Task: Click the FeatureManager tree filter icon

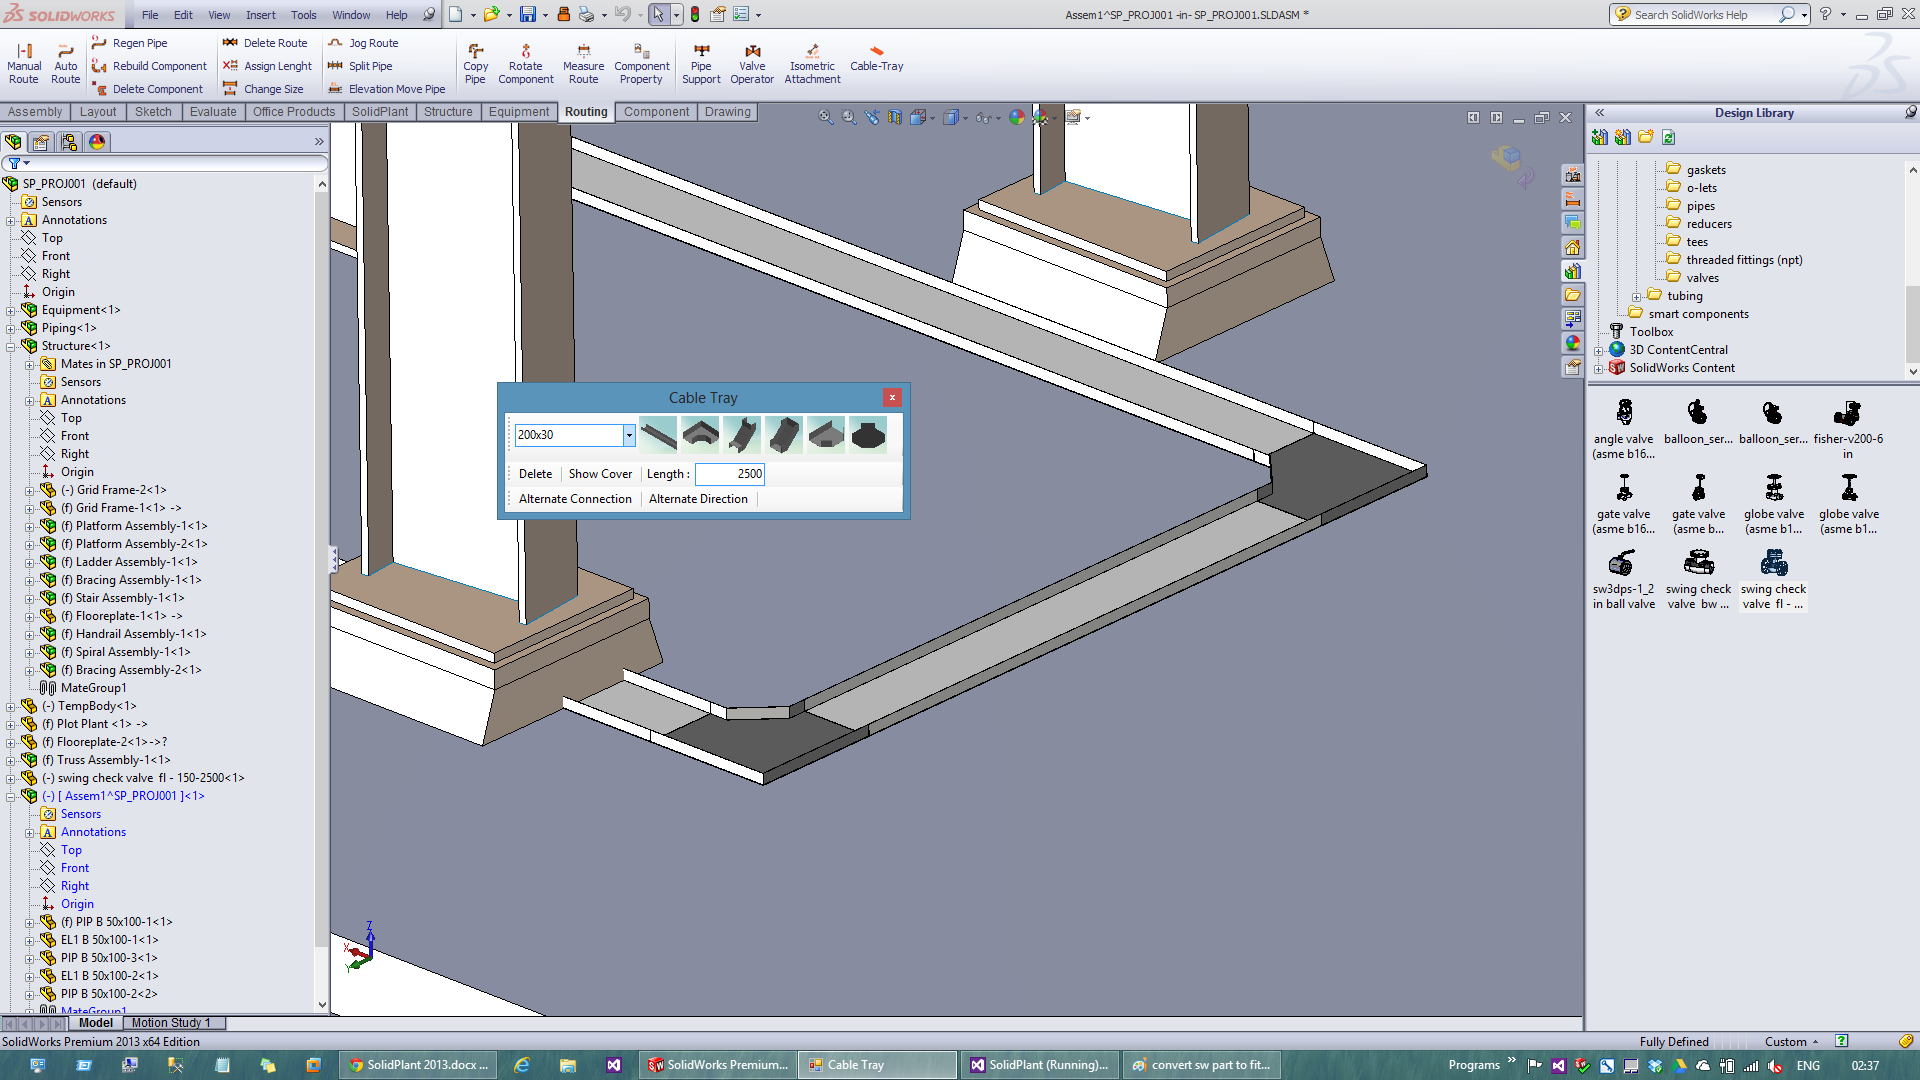Action: click(14, 163)
